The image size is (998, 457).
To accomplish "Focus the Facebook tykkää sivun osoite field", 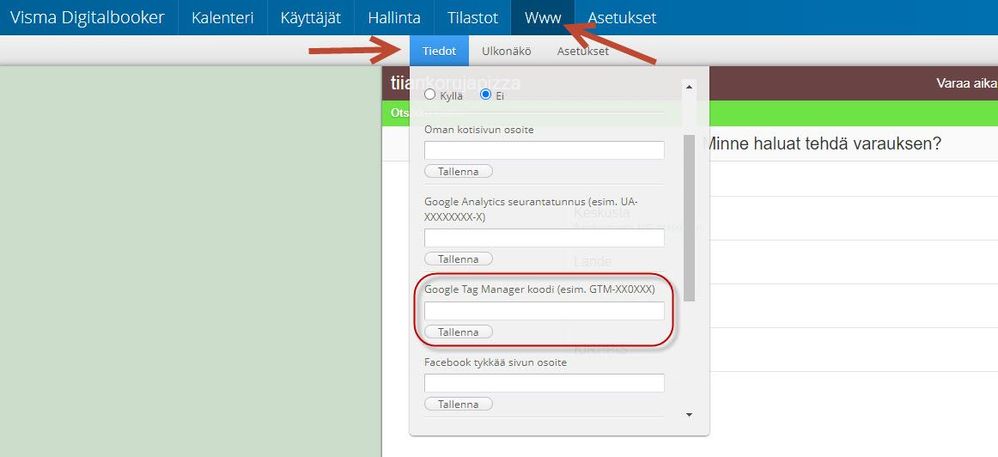I will pos(544,383).
